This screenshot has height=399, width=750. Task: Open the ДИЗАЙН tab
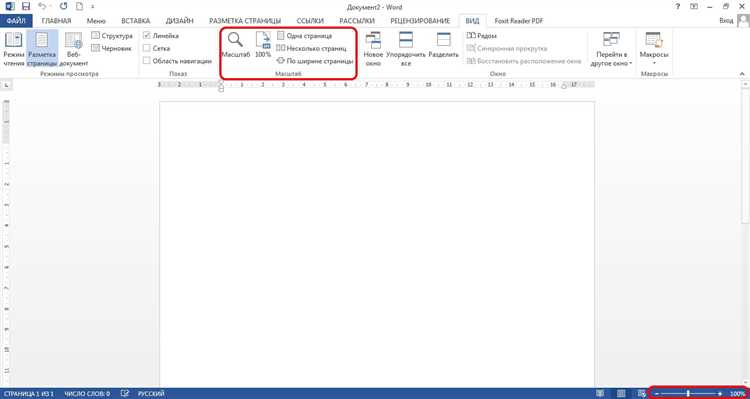179,21
